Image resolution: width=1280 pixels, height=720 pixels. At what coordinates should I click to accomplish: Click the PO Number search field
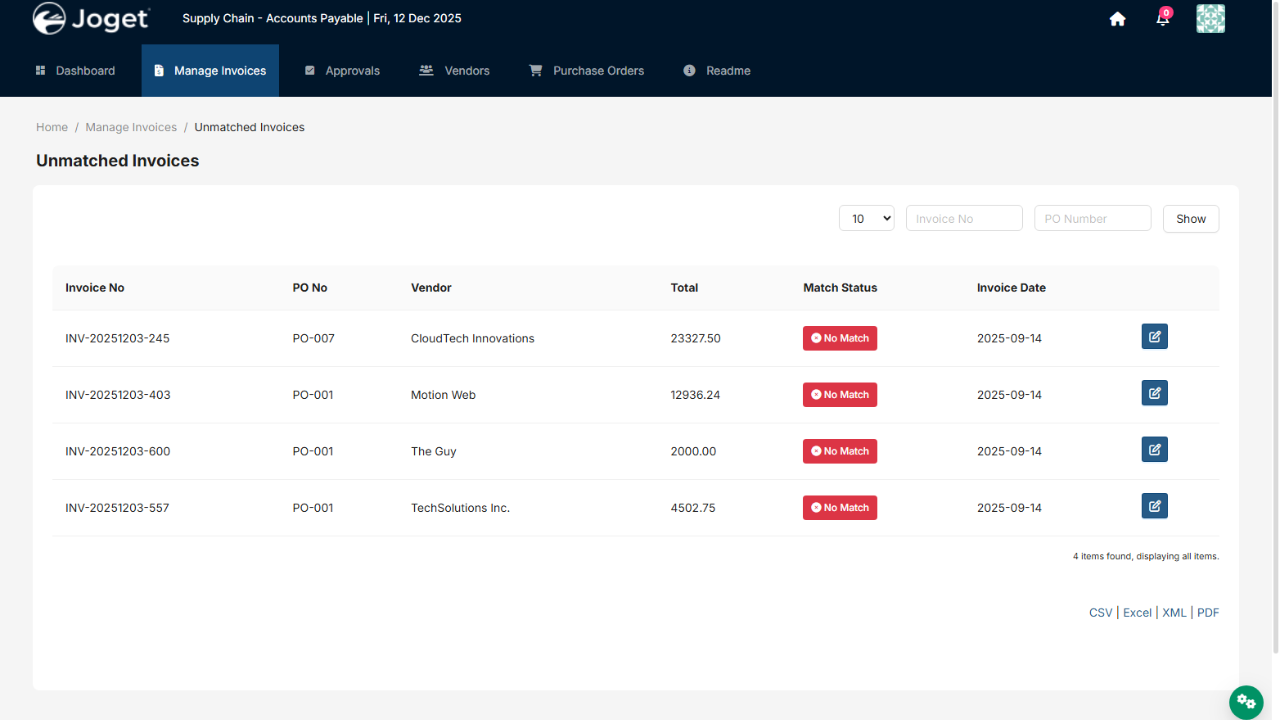[x=1092, y=219]
